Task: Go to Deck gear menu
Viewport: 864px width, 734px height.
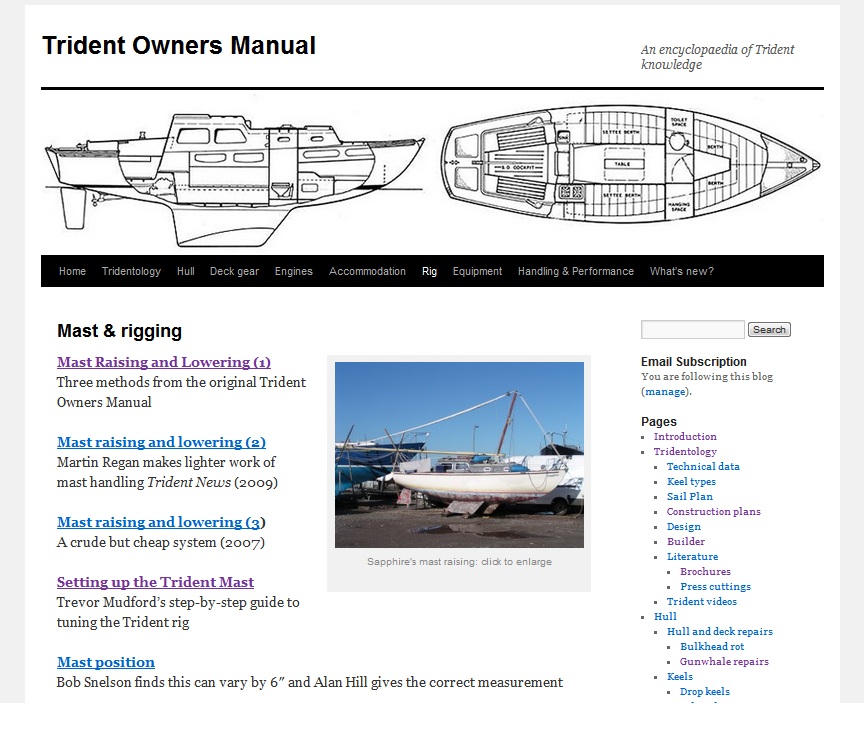Action: [234, 271]
